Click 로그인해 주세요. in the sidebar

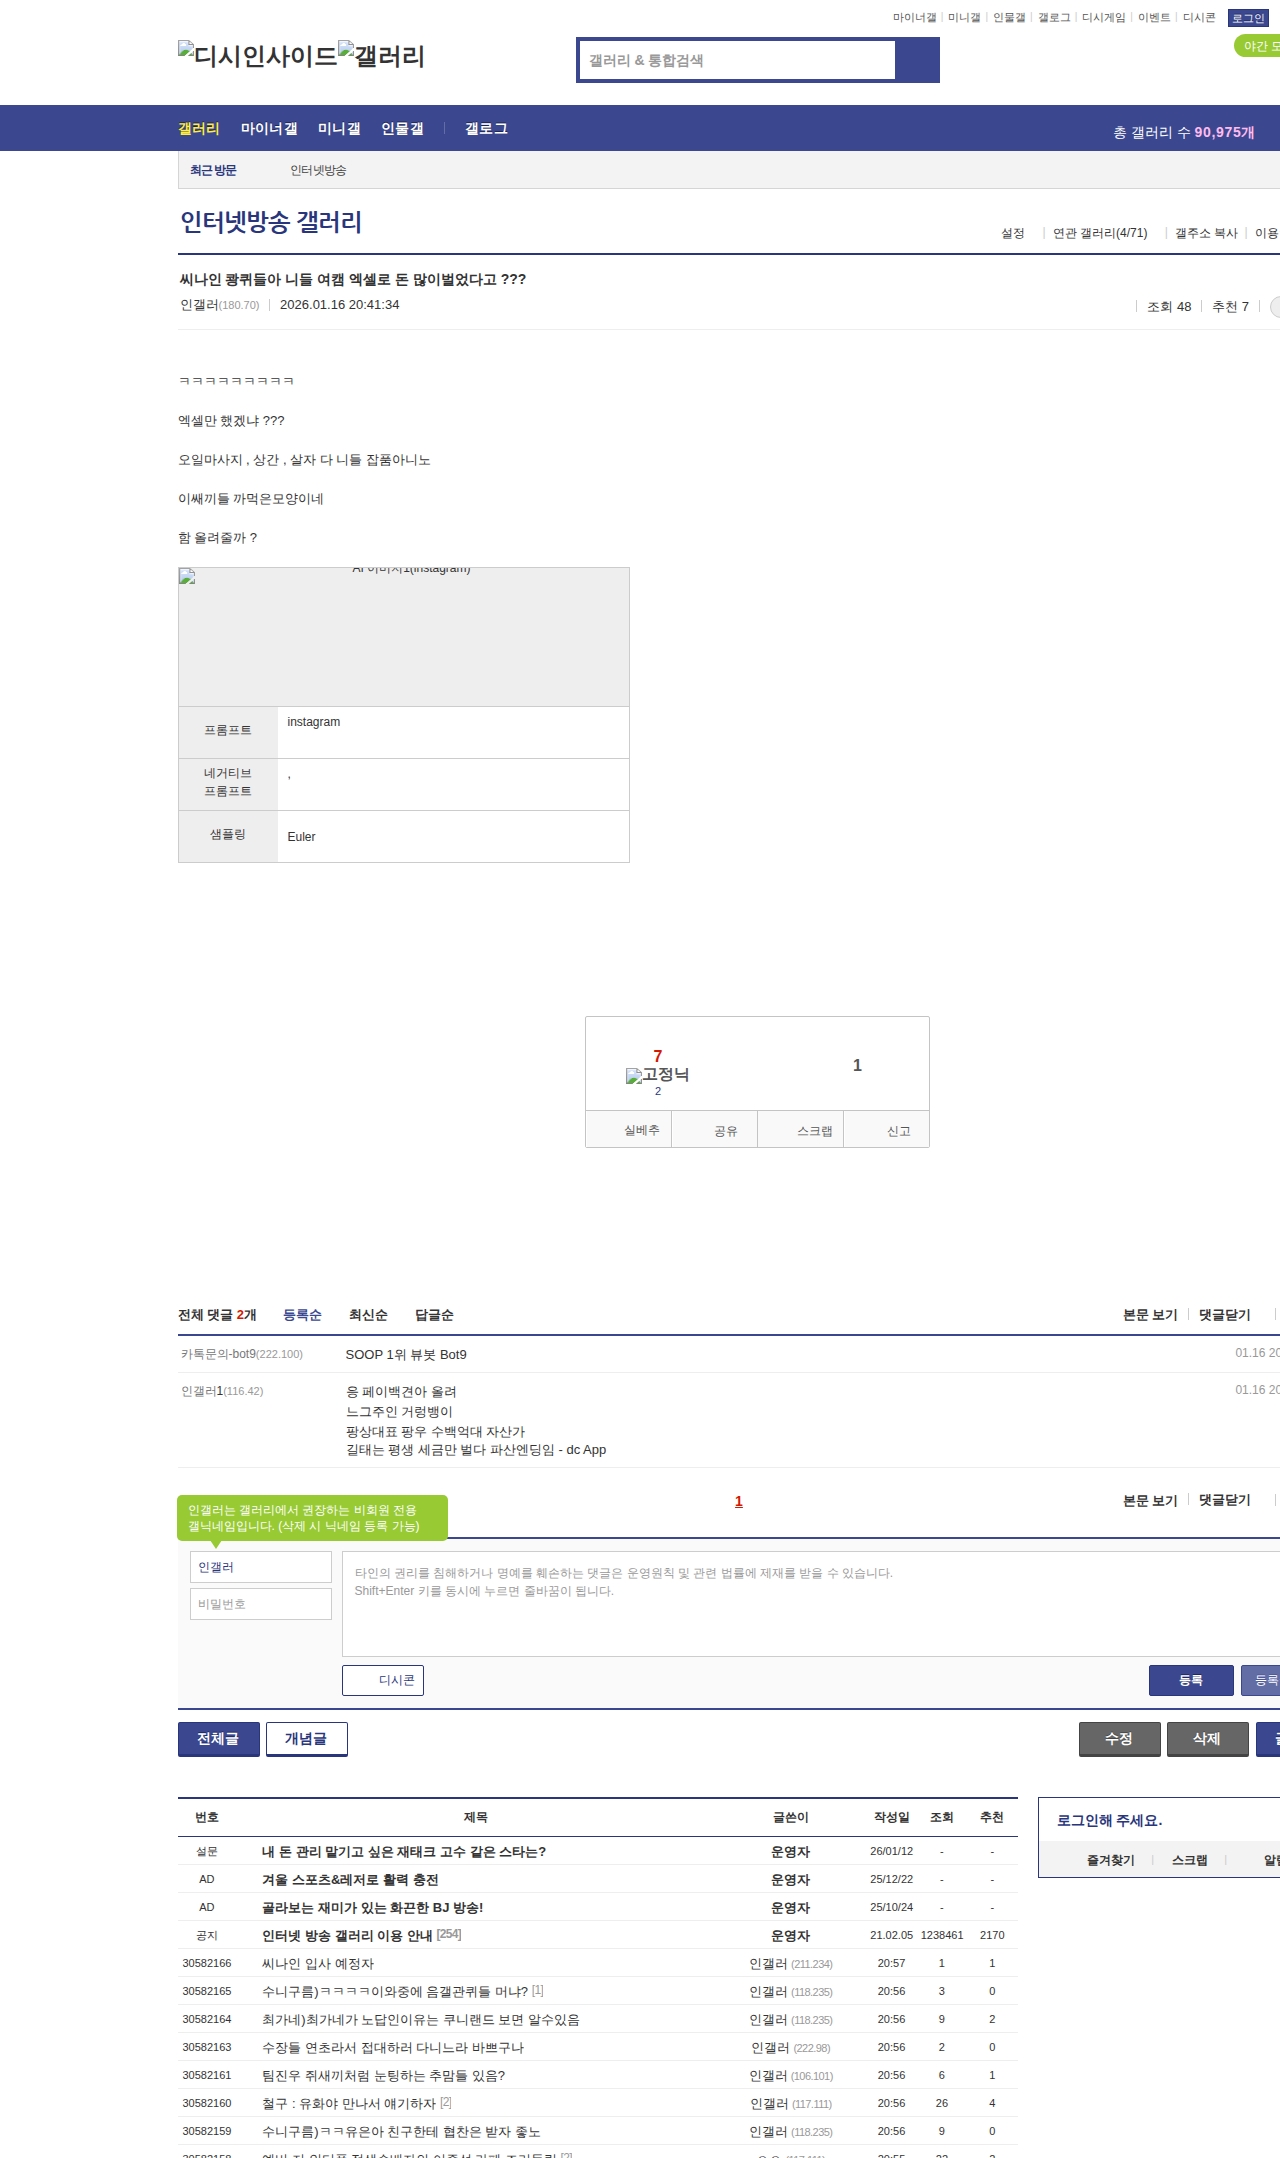[x=1109, y=1820]
